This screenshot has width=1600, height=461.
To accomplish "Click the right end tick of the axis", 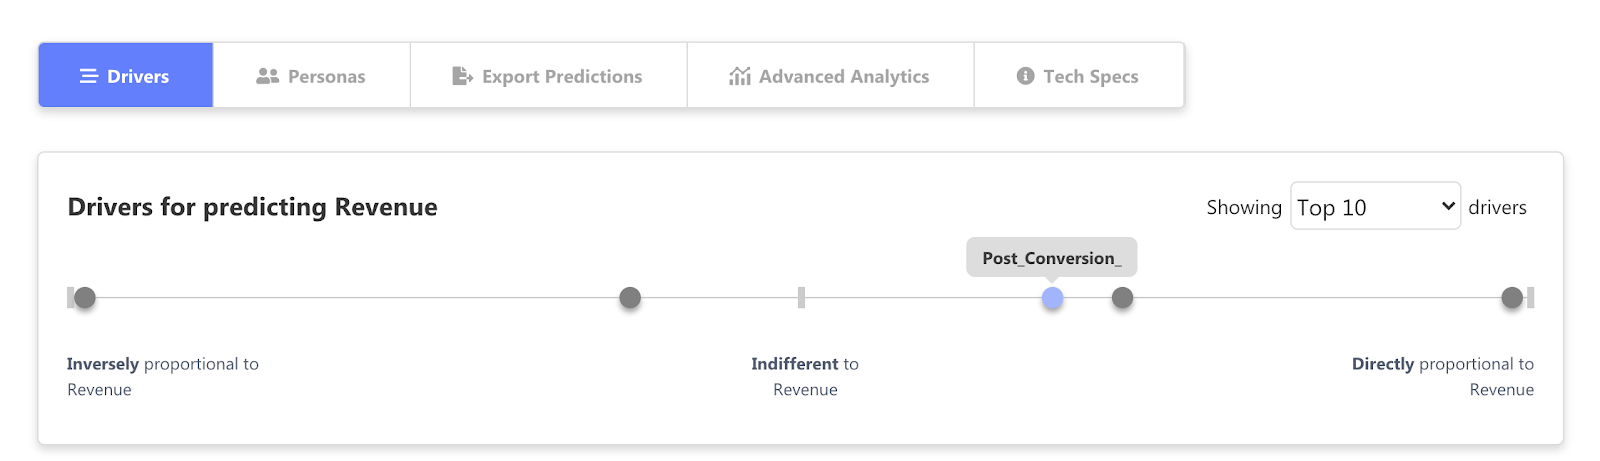I will [x=1530, y=297].
